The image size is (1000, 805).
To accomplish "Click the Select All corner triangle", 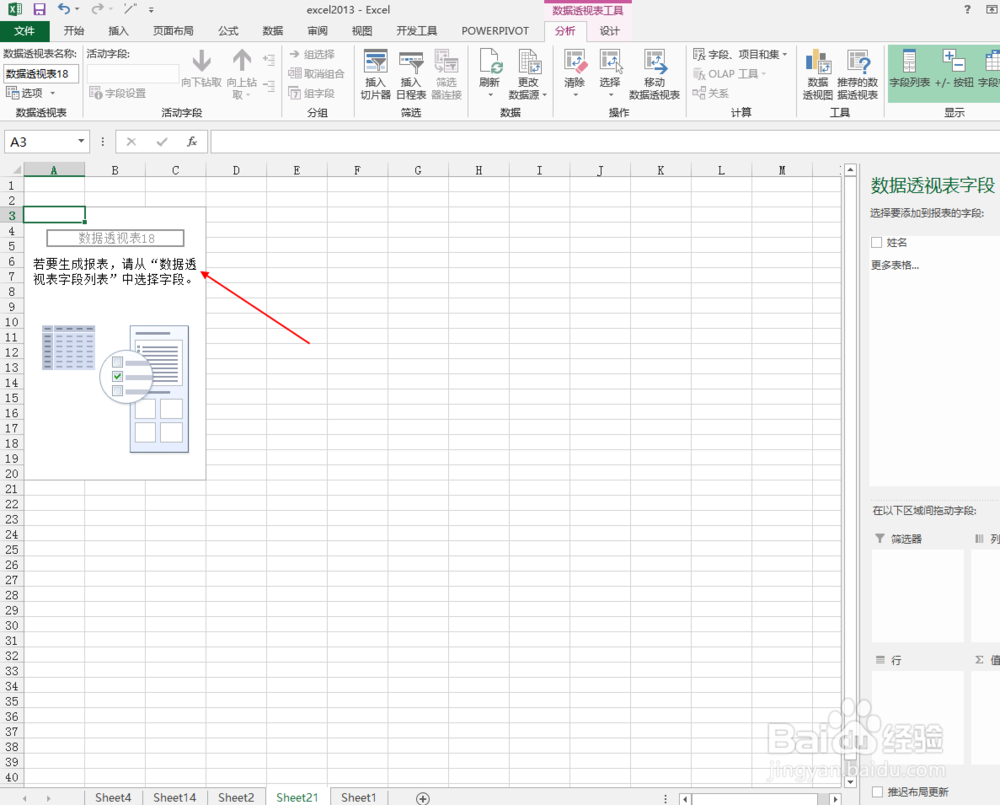I will 16,170.
